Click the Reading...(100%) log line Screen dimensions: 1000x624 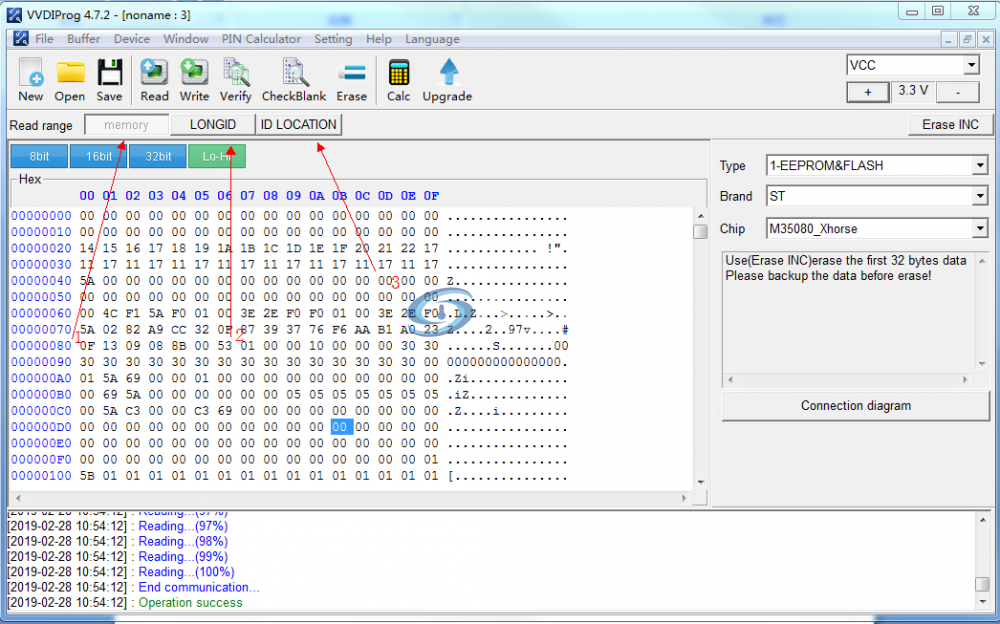coord(186,572)
